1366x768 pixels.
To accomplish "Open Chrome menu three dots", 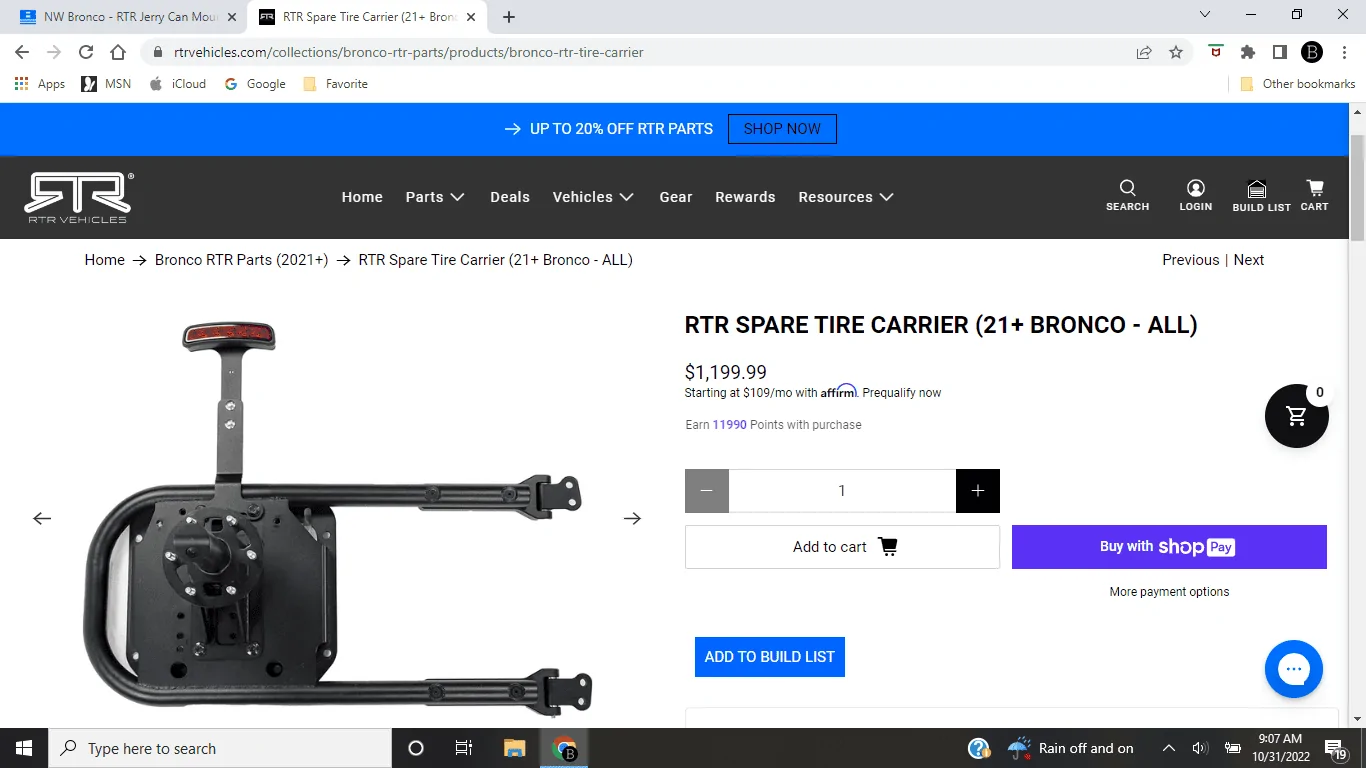I will pos(1343,52).
